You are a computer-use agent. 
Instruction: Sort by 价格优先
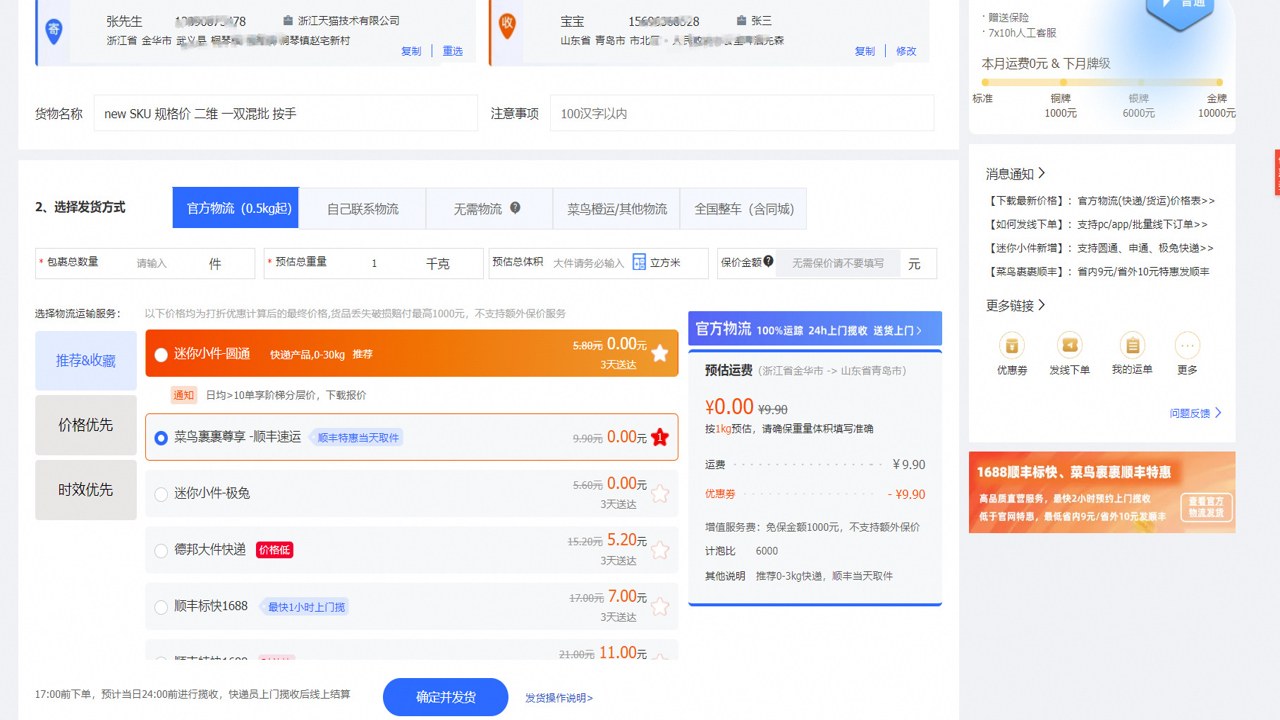click(86, 425)
